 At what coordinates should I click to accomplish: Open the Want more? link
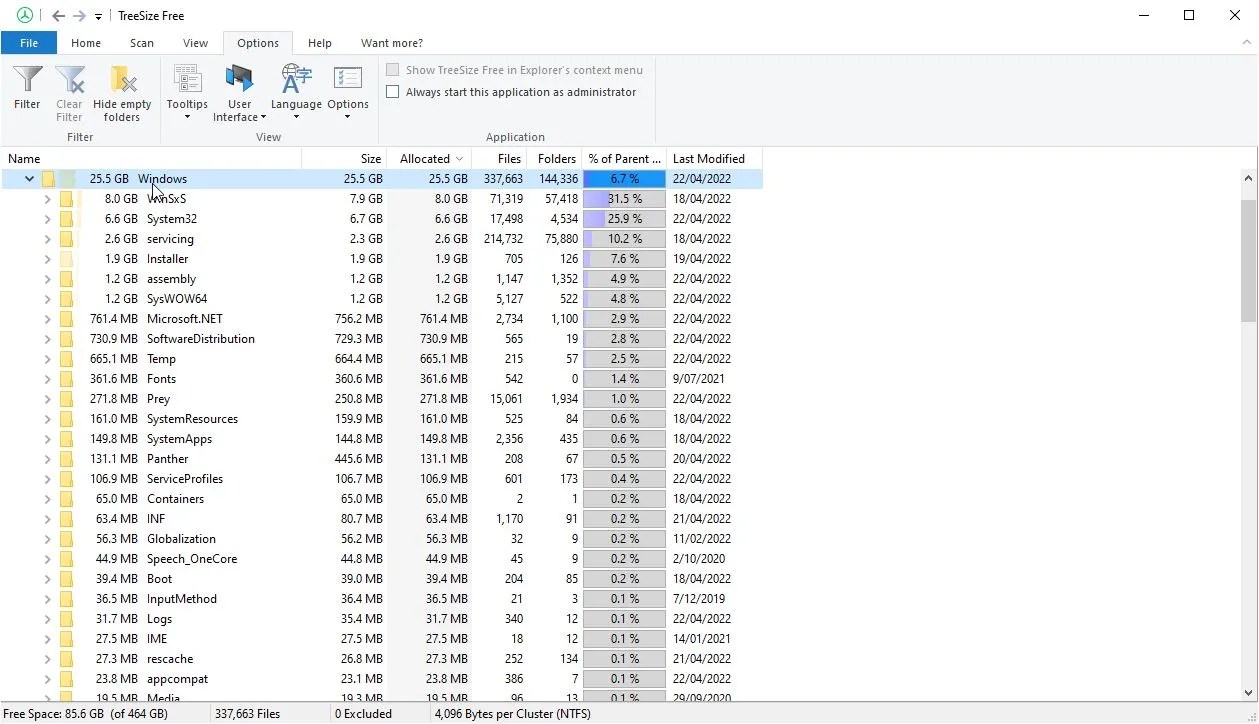pos(391,43)
